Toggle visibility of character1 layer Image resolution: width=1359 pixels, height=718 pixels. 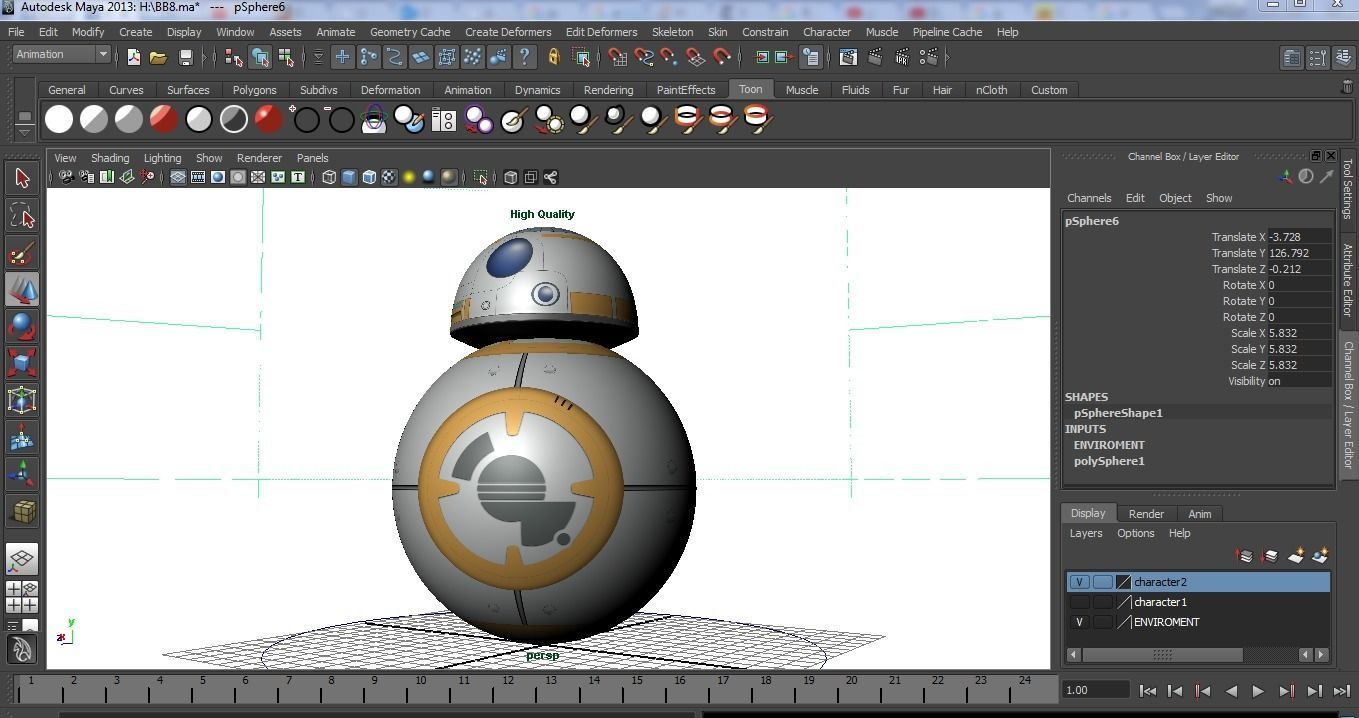(x=1079, y=602)
